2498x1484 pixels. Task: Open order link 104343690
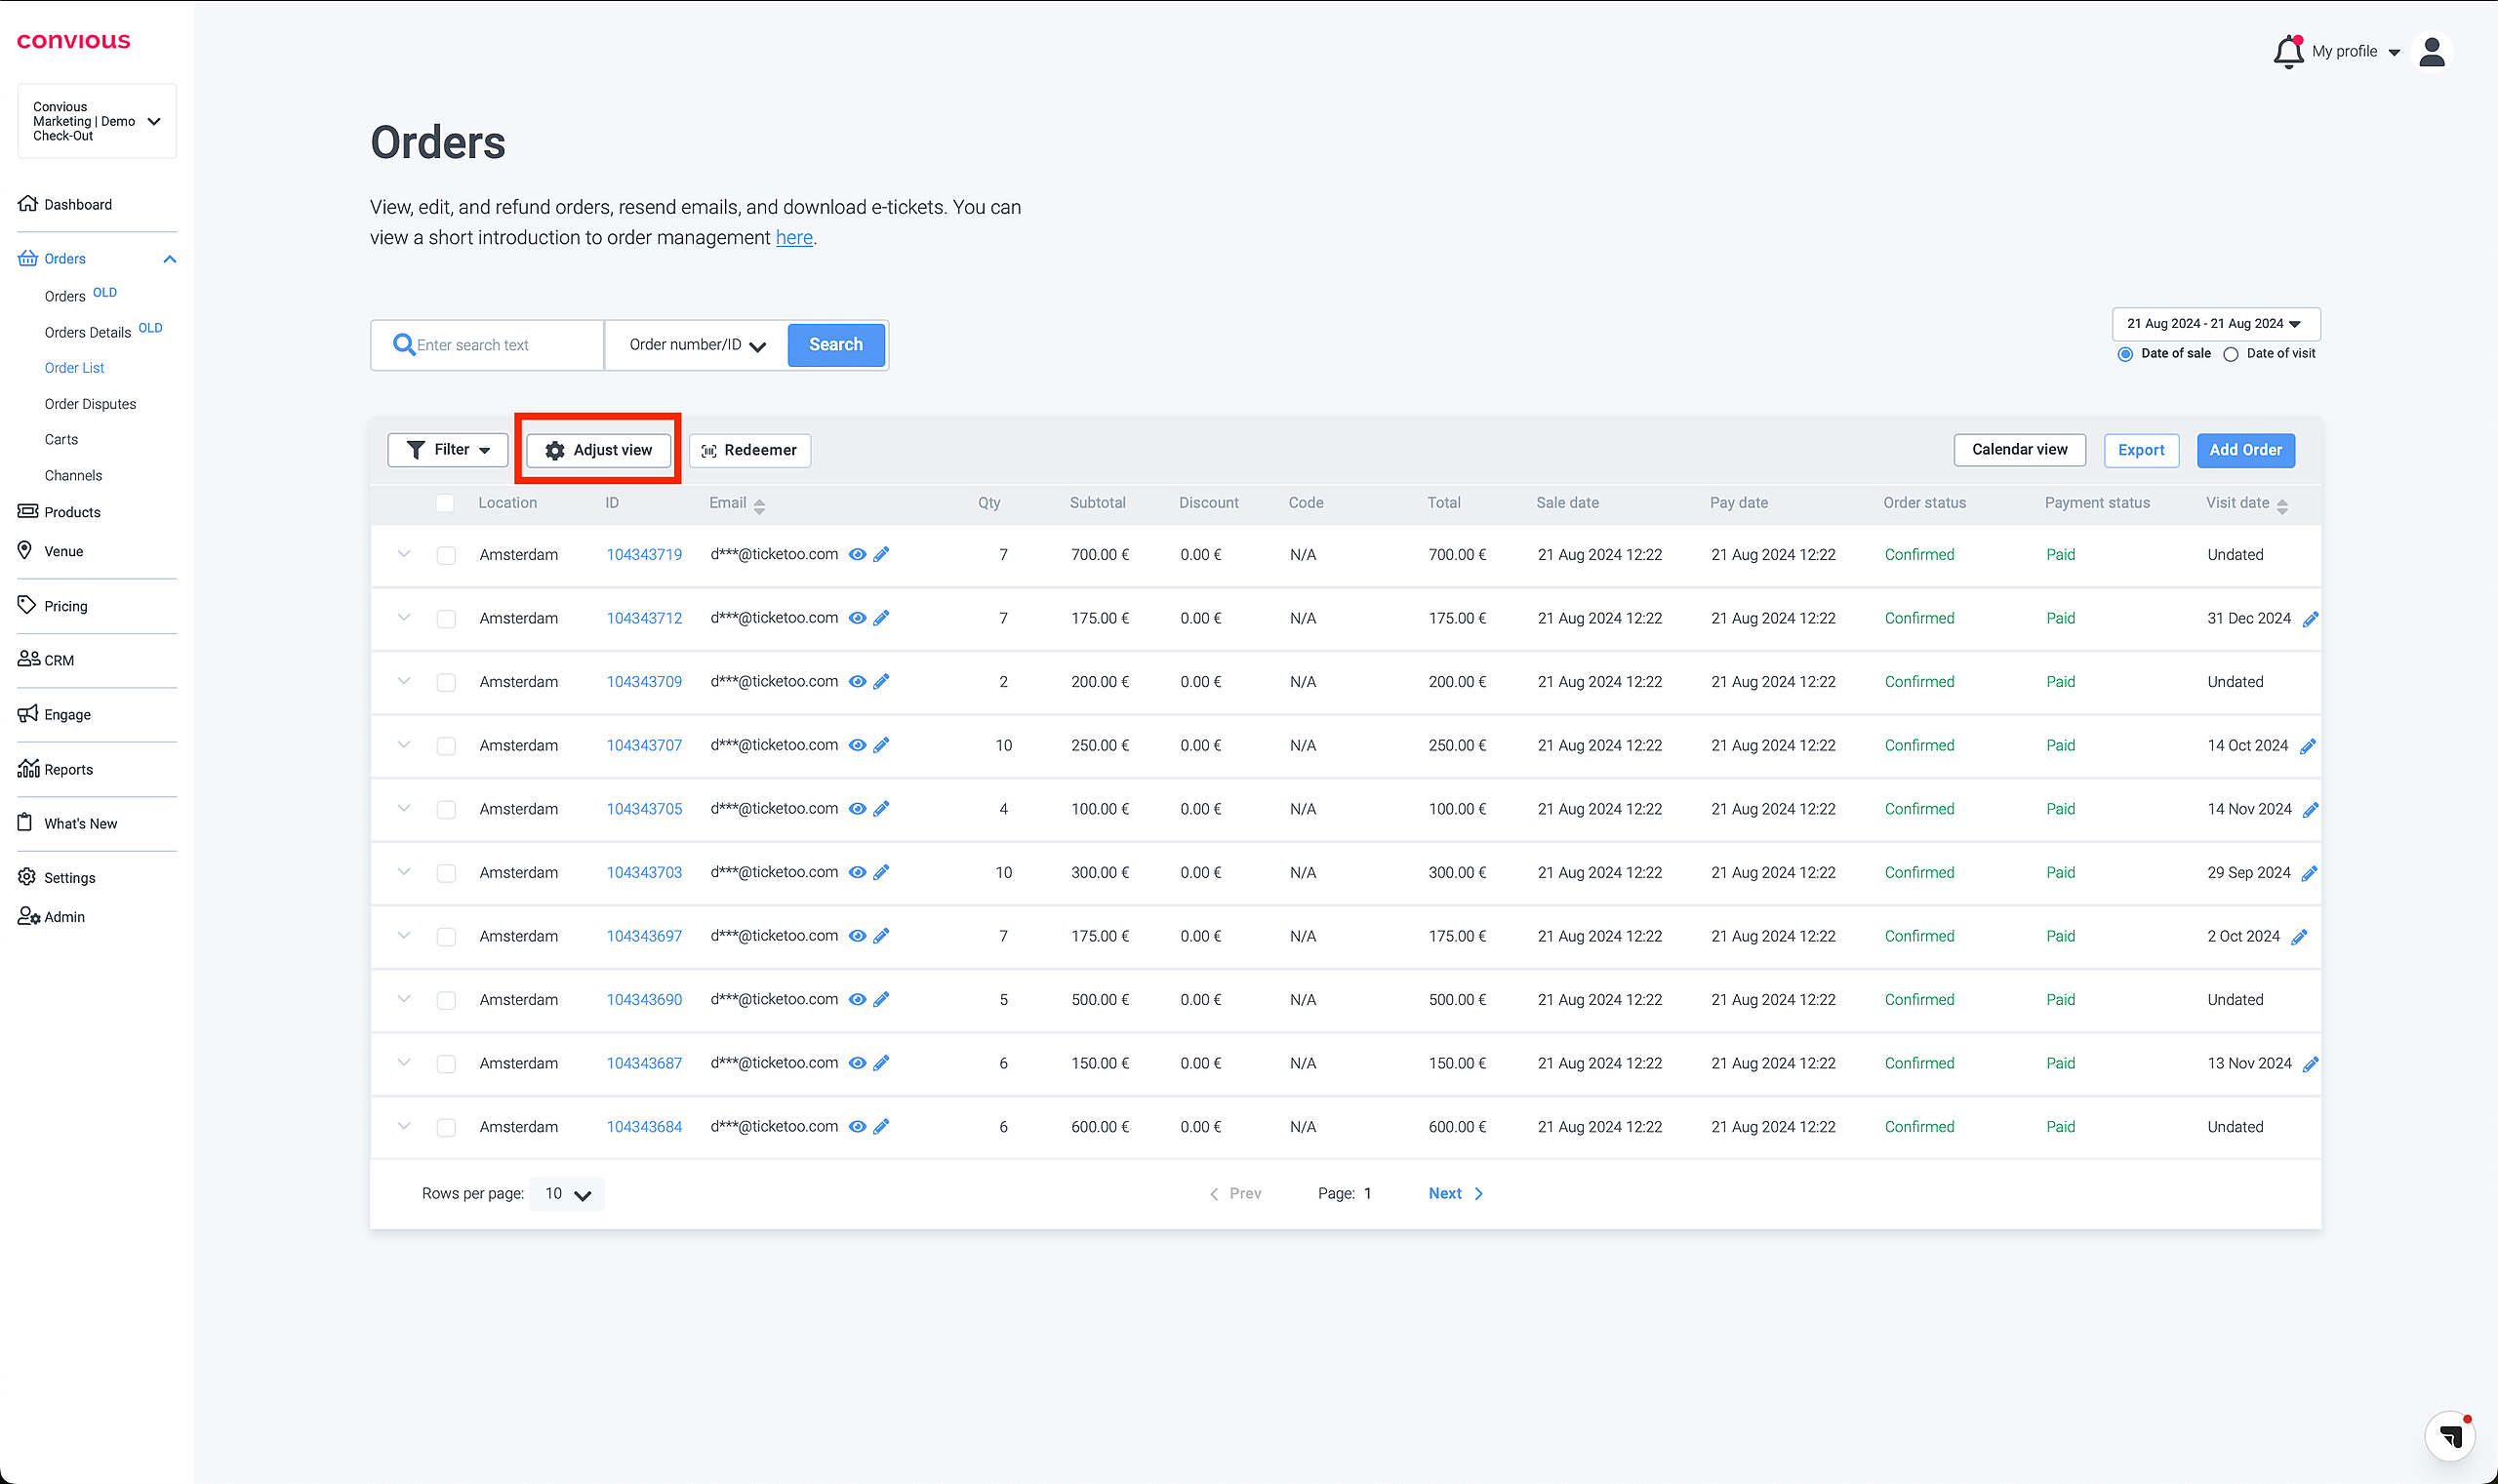[x=644, y=999]
